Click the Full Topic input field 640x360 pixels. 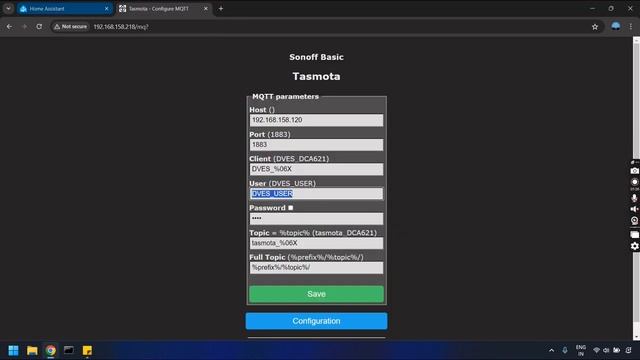pos(316,267)
